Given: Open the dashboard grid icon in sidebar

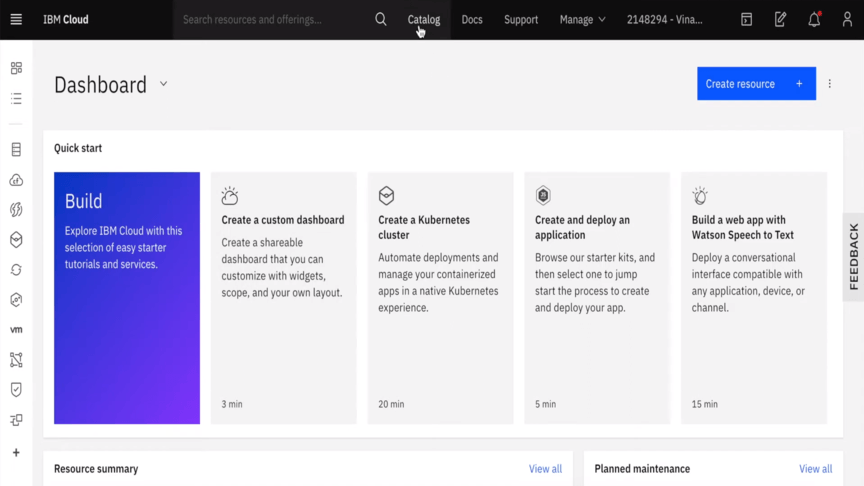Looking at the screenshot, I should [x=16, y=68].
